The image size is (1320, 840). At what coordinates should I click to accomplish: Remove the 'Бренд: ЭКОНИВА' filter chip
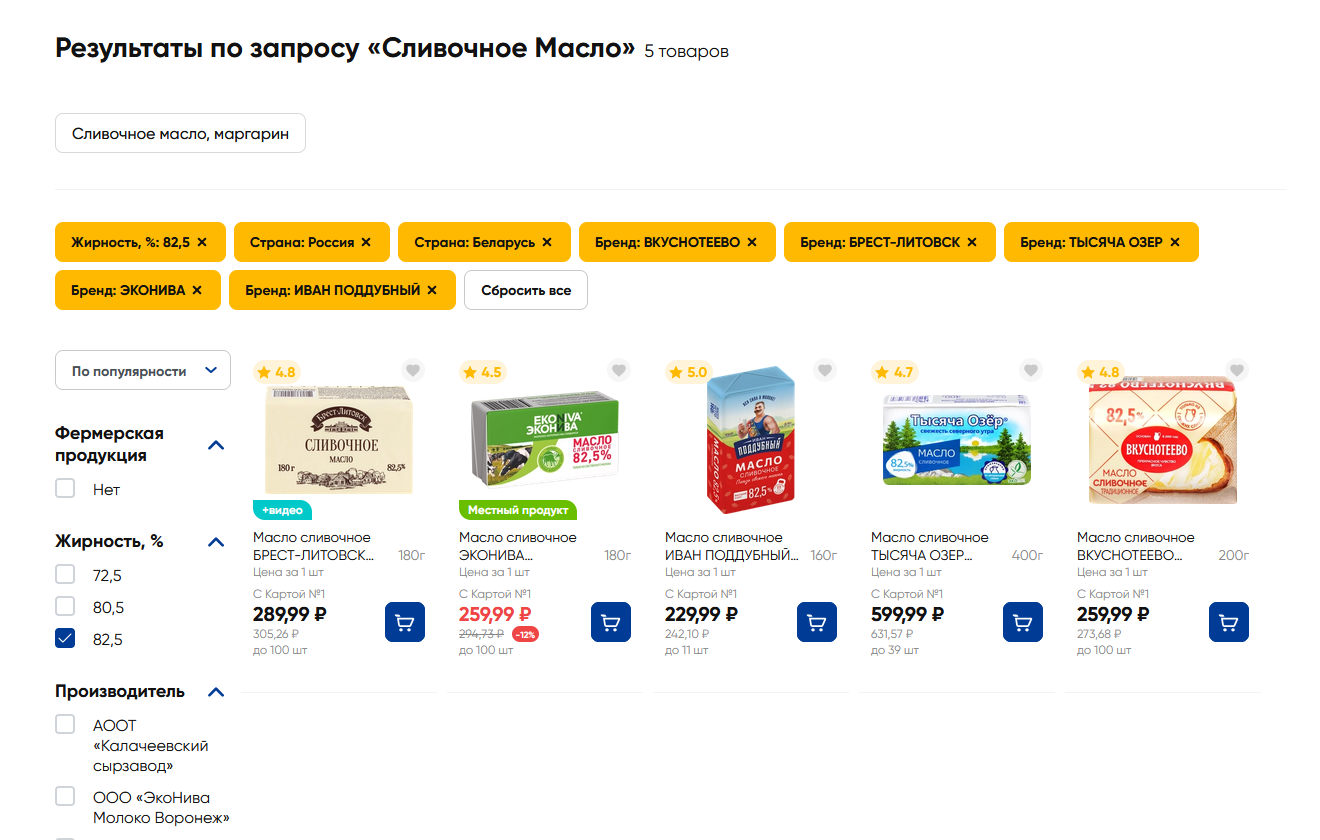click(197, 290)
